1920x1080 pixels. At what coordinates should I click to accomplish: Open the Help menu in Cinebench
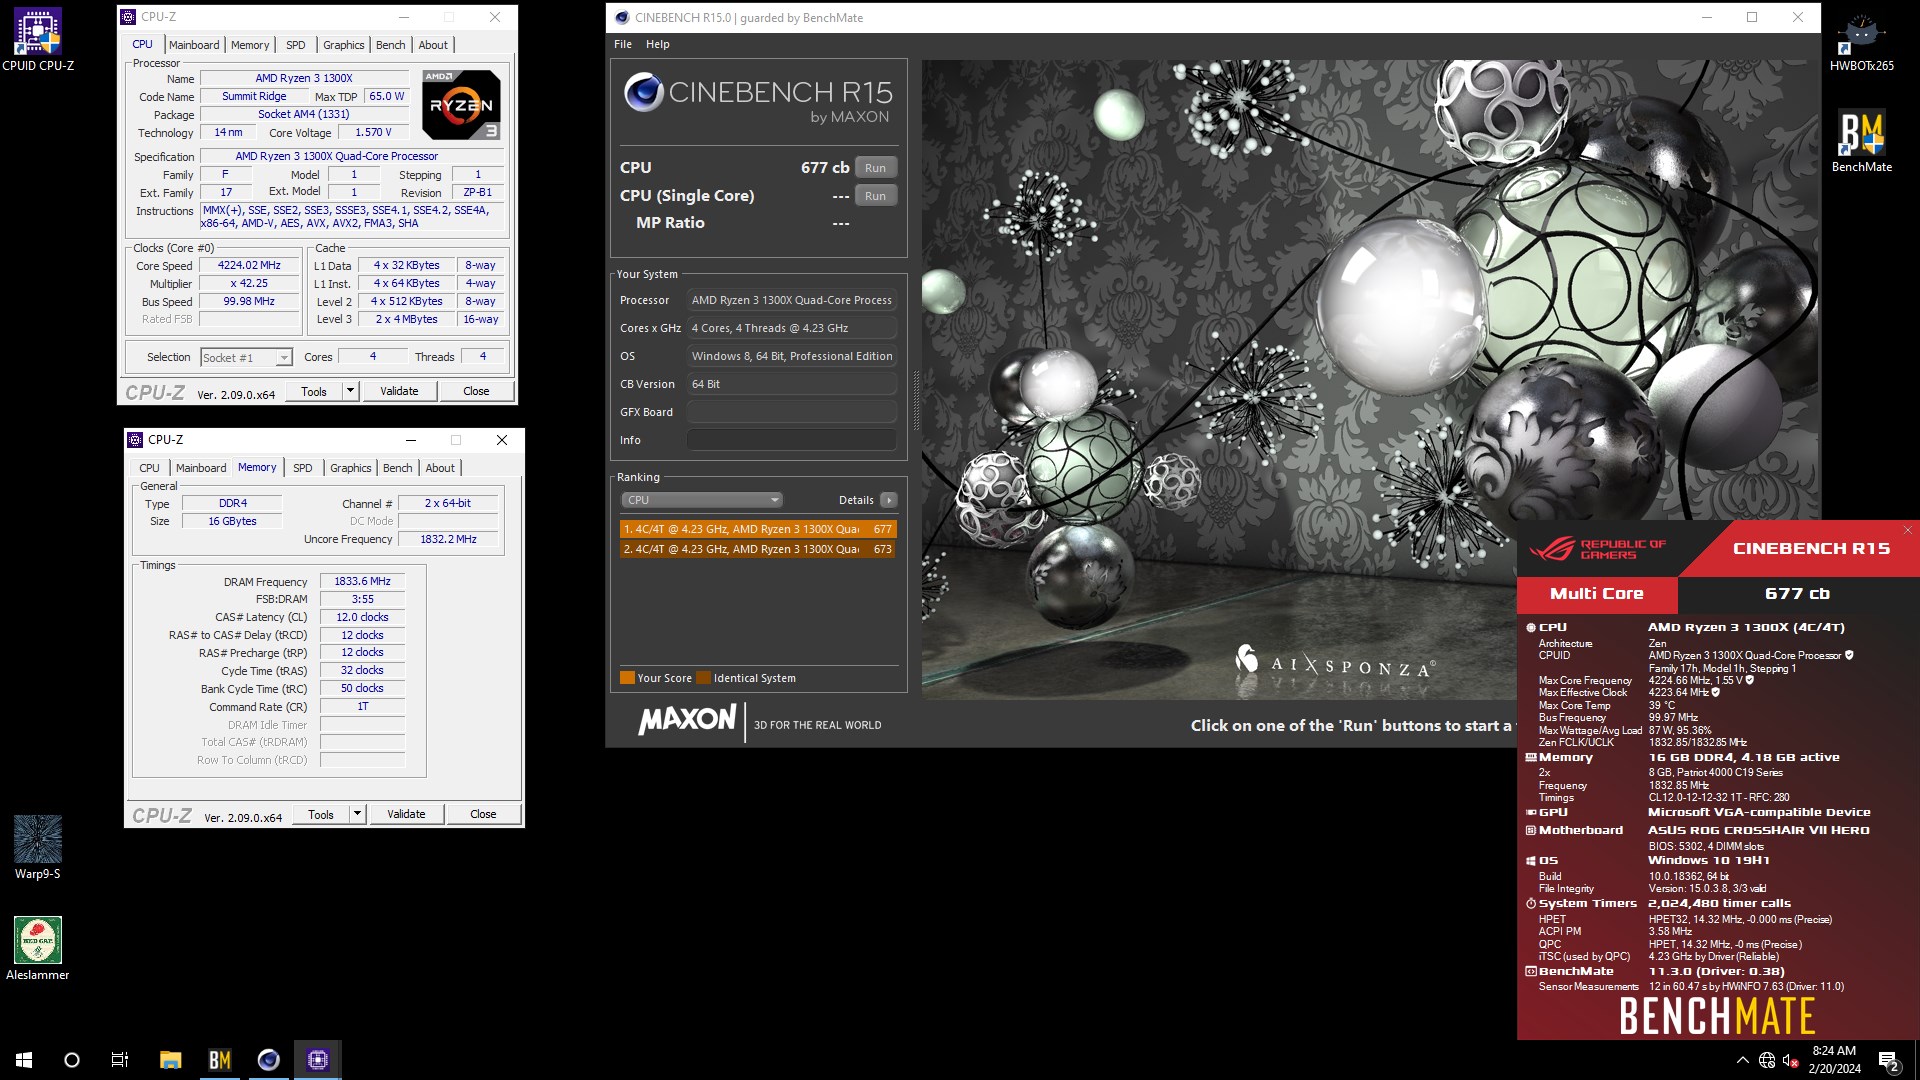pyautogui.click(x=658, y=44)
